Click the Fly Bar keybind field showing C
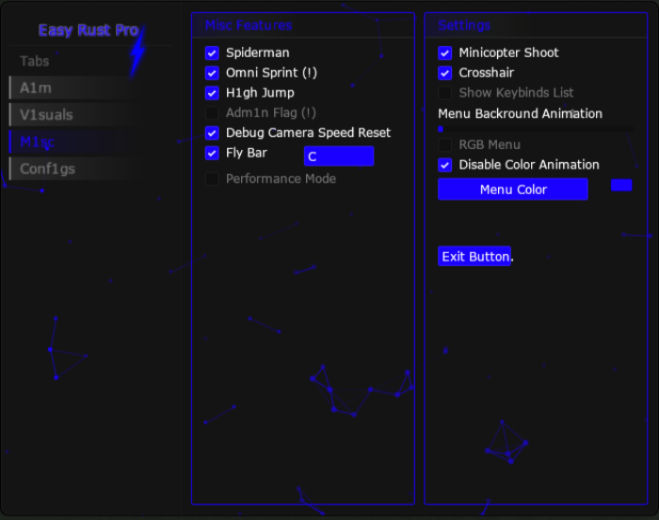The height and width of the screenshot is (520, 659). point(338,156)
